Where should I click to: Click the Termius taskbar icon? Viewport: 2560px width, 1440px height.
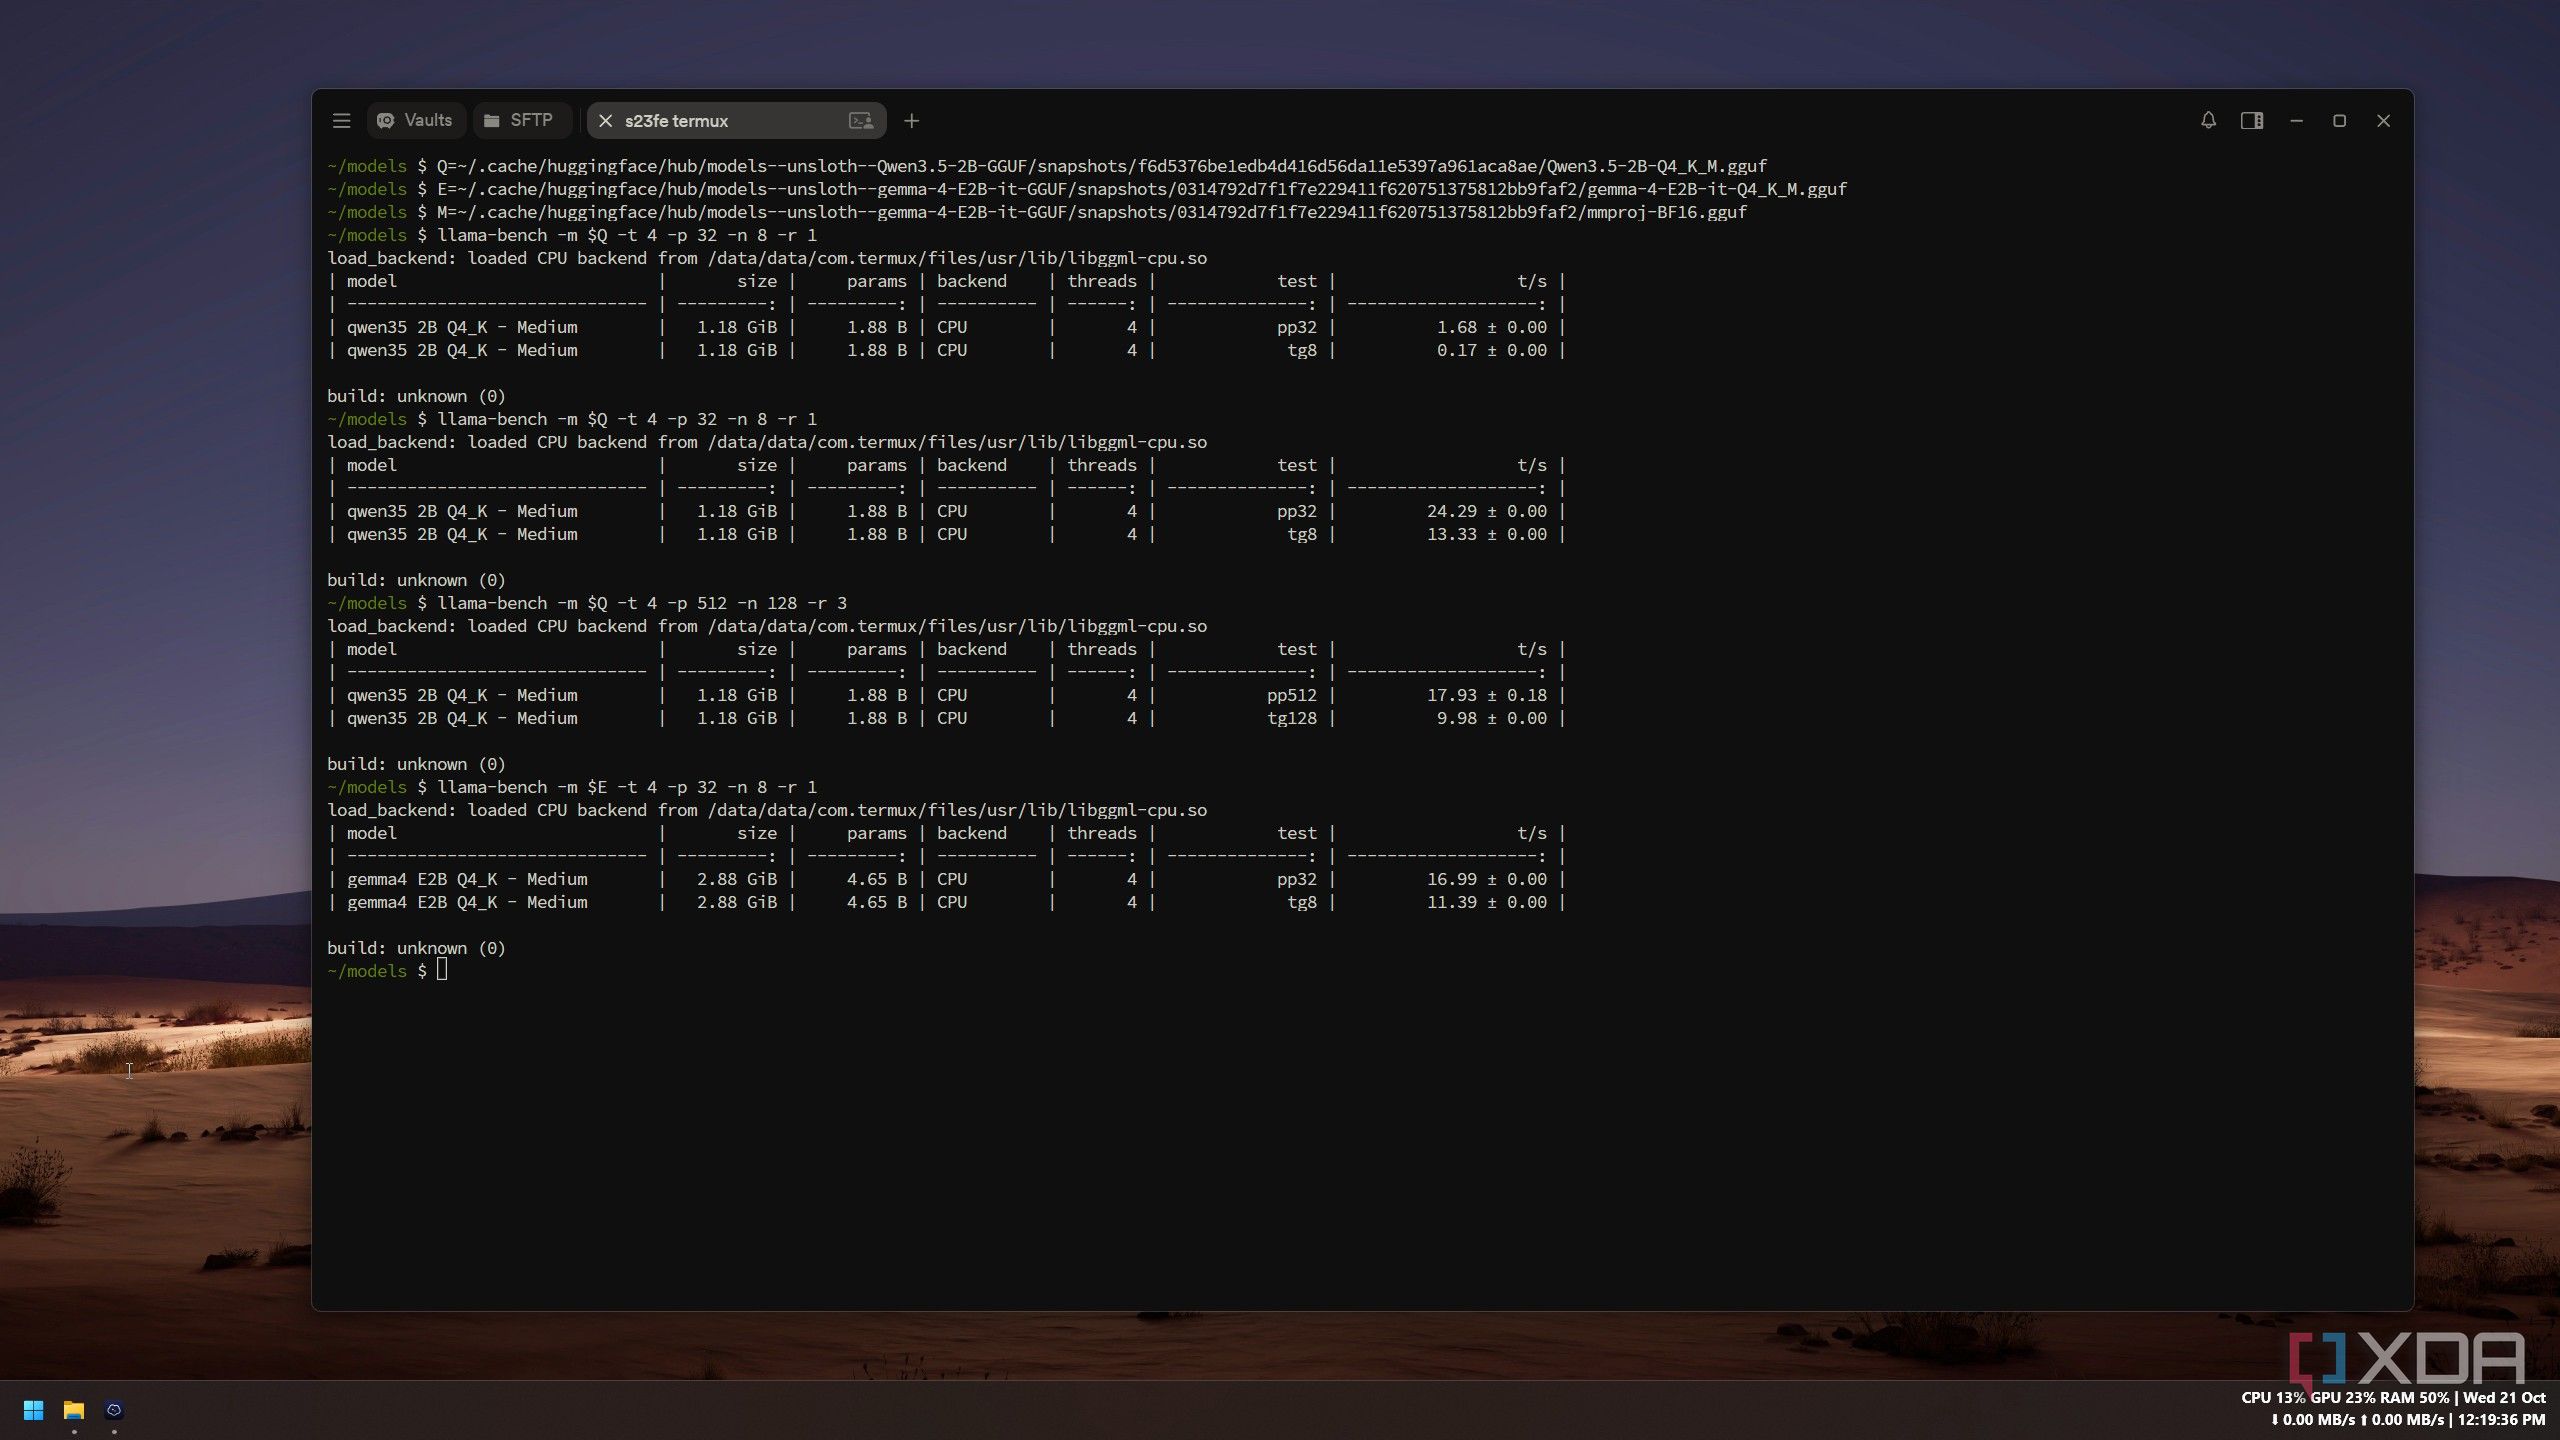tap(114, 1410)
